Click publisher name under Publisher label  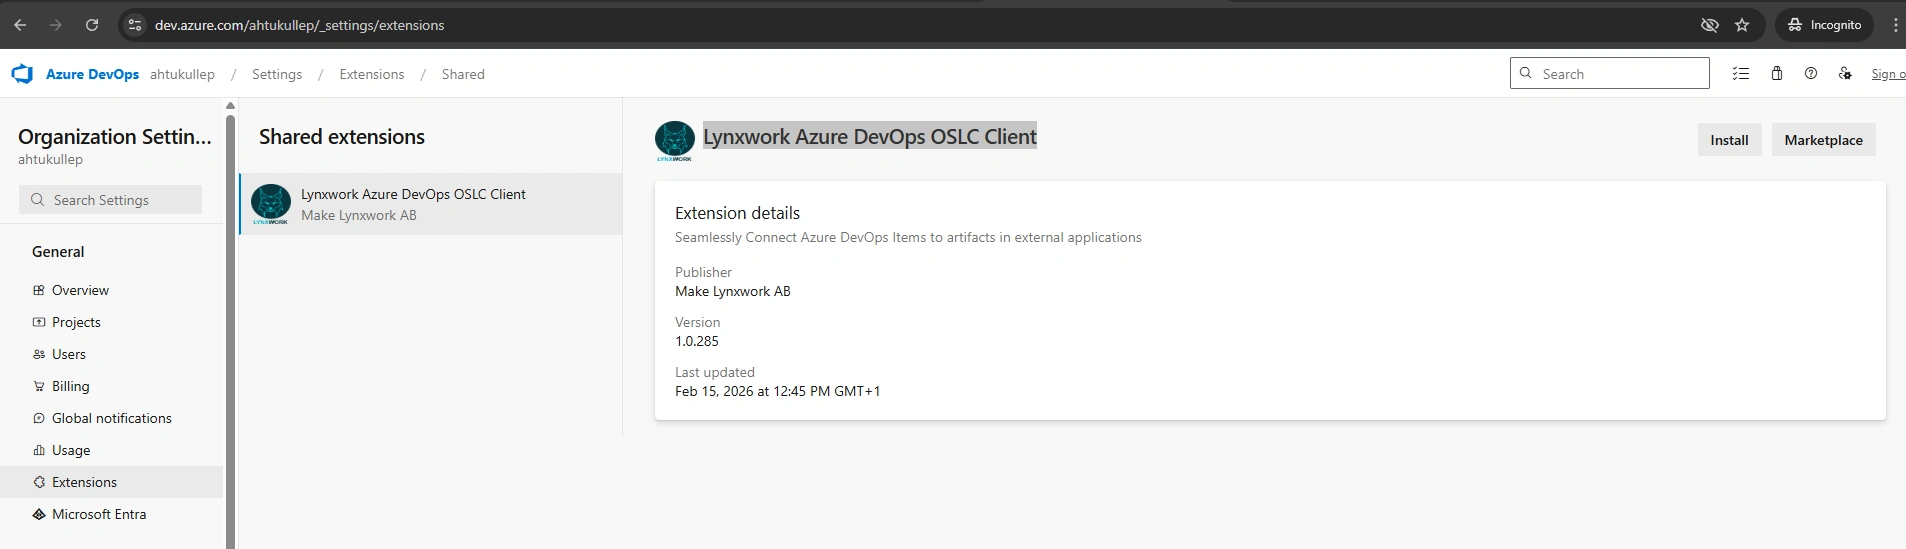click(733, 291)
